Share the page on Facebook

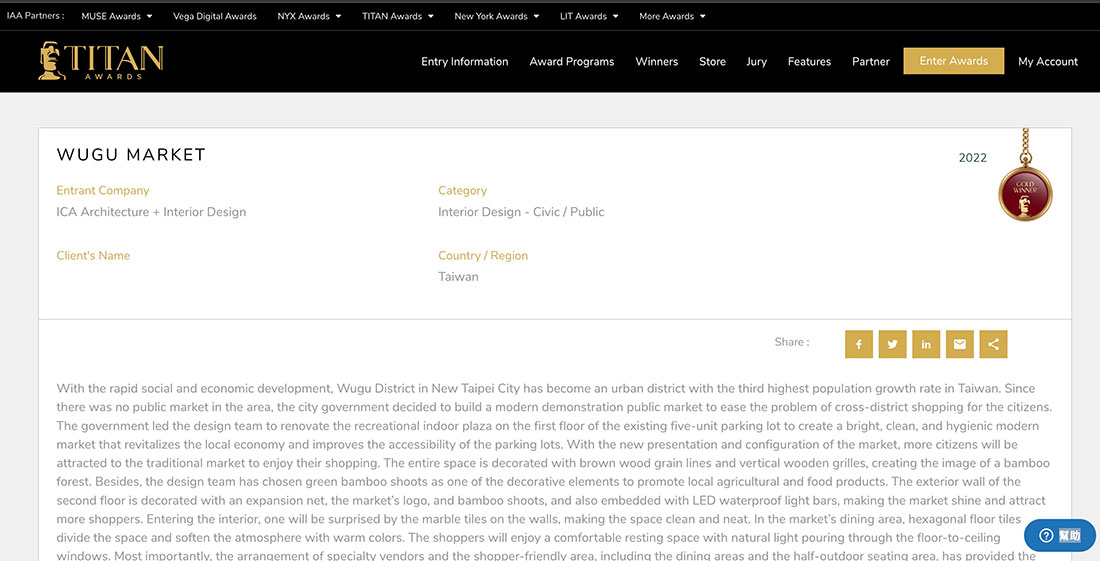pos(859,344)
